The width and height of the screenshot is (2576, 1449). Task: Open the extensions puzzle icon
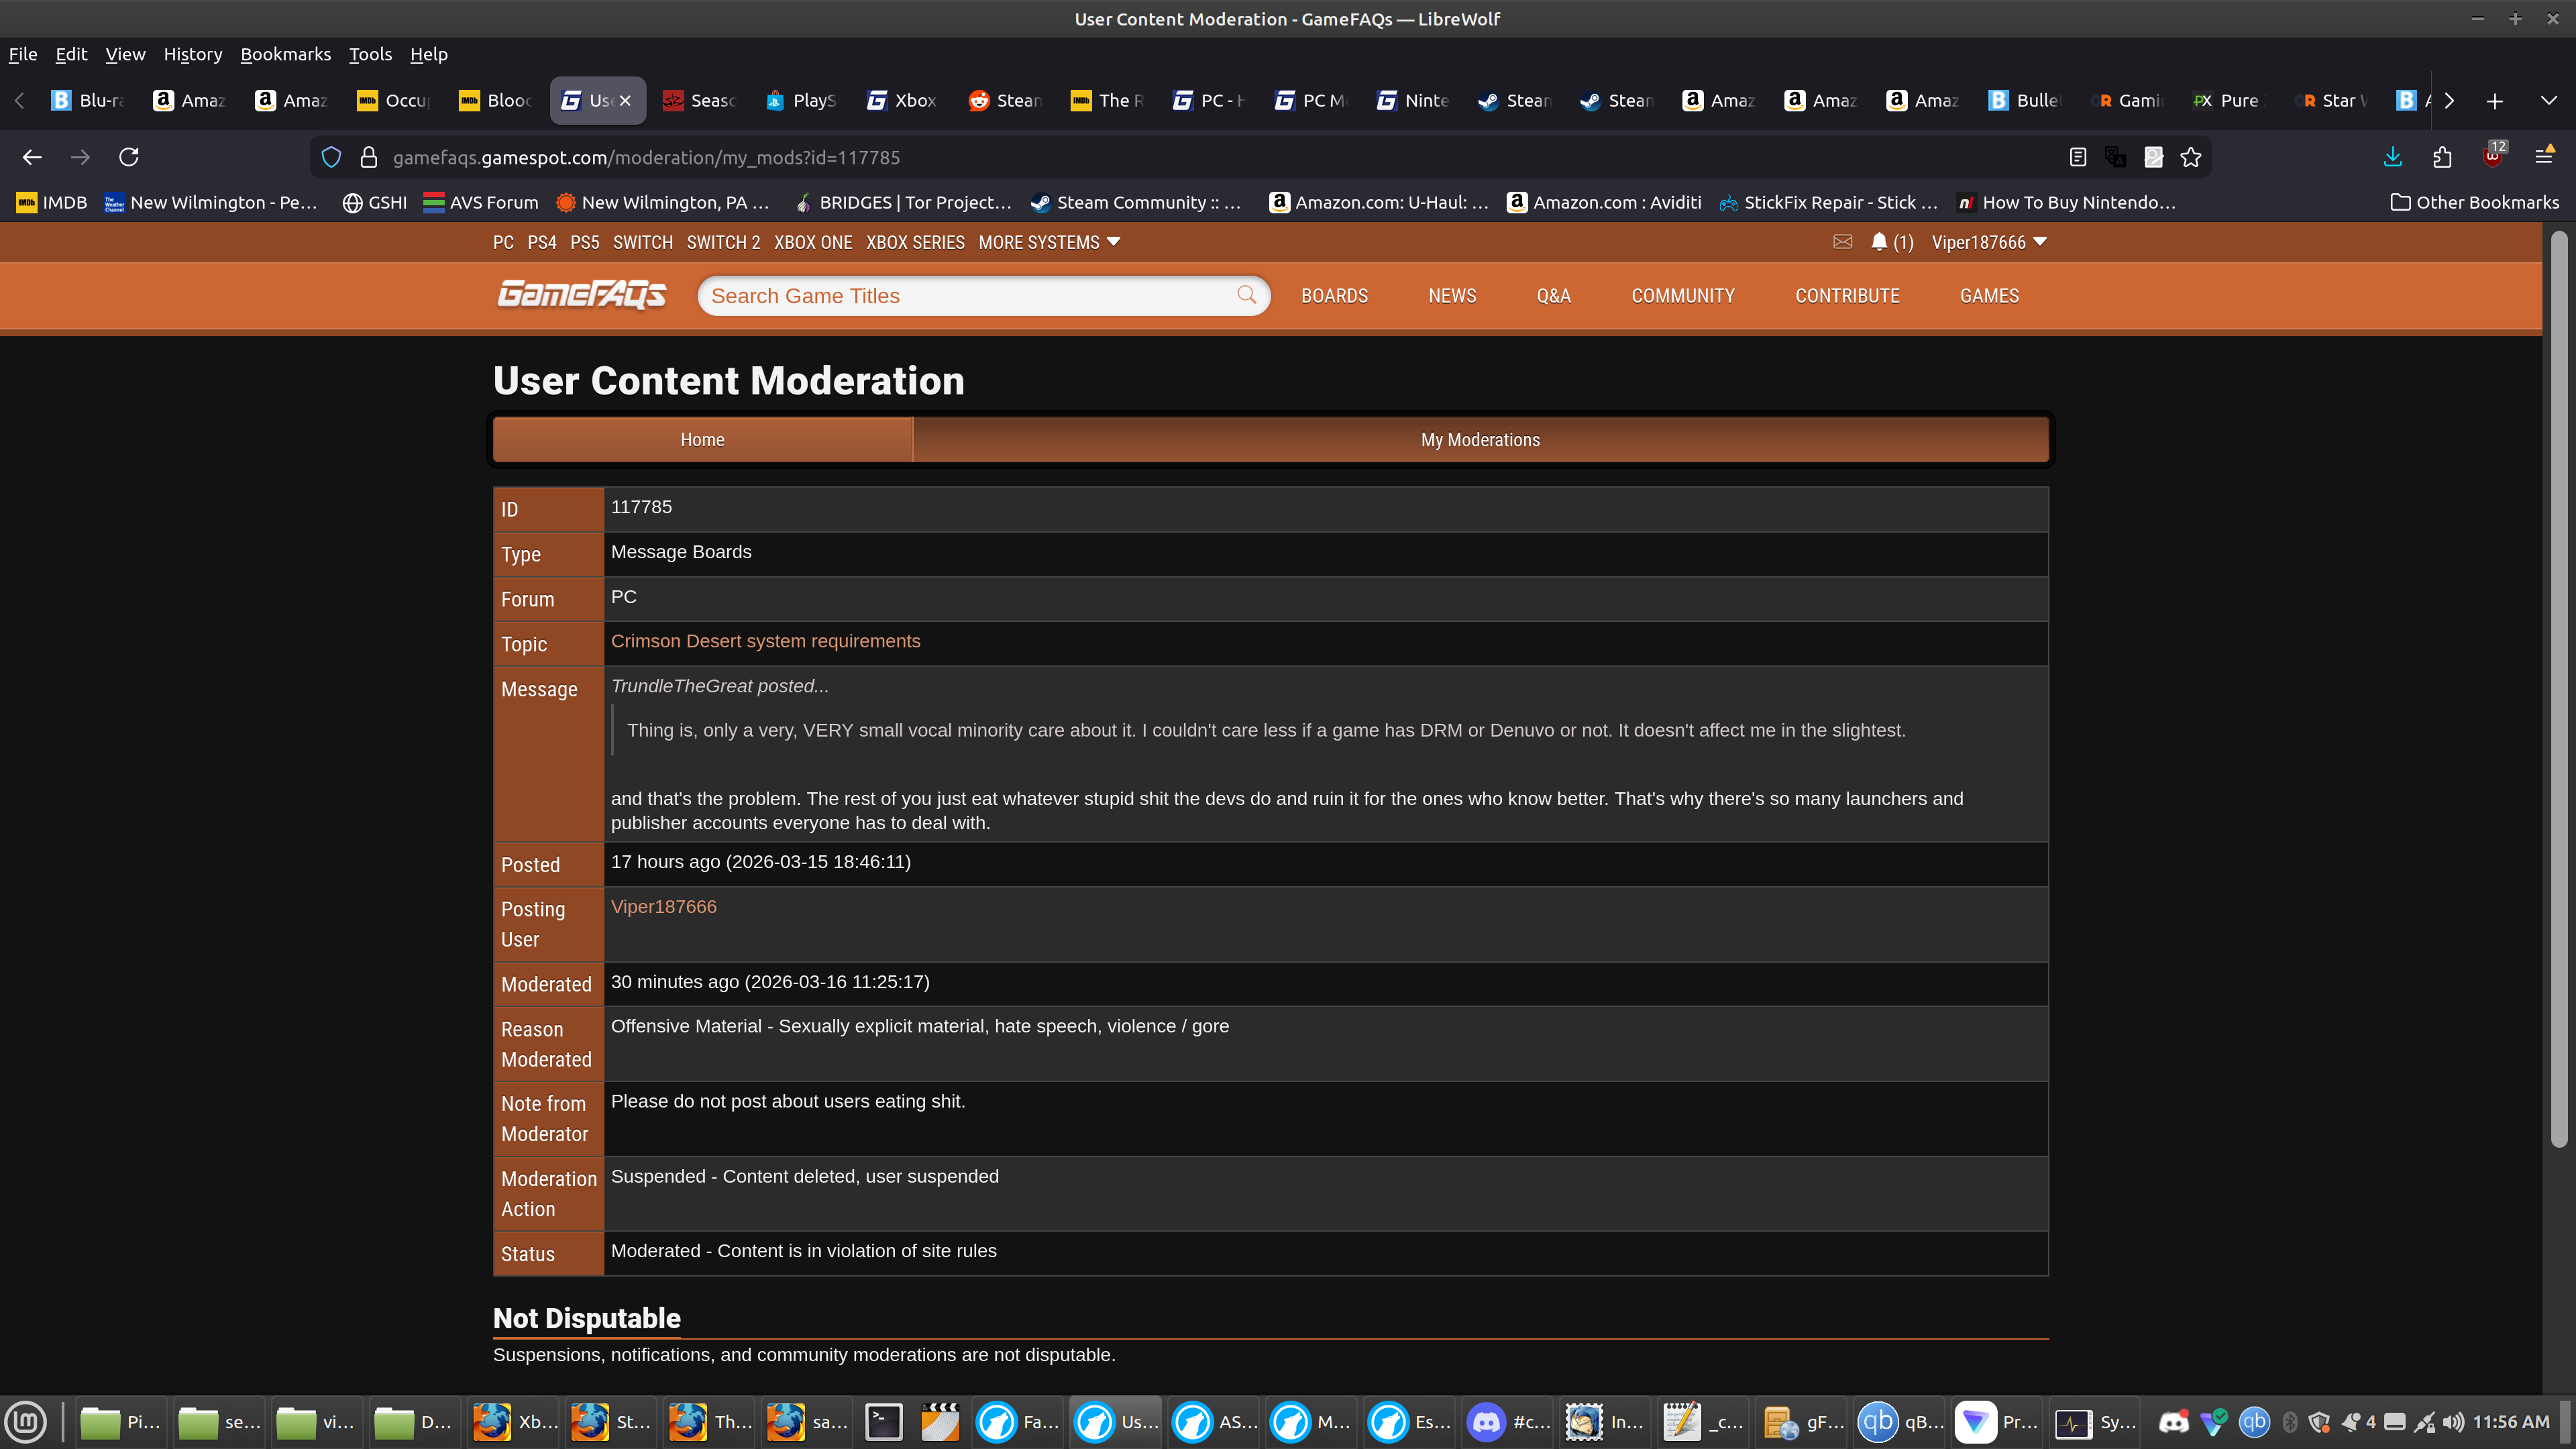coord(2442,157)
